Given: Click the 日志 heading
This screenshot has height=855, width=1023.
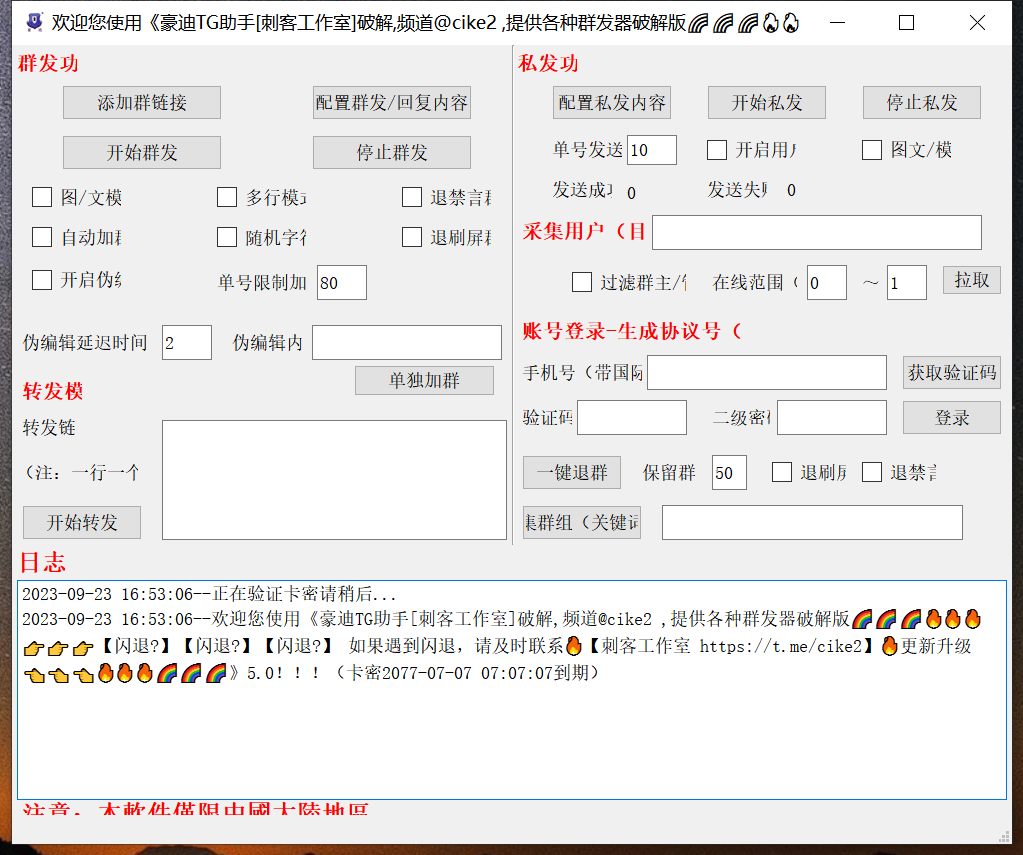Looking at the screenshot, I should click(x=43, y=562).
